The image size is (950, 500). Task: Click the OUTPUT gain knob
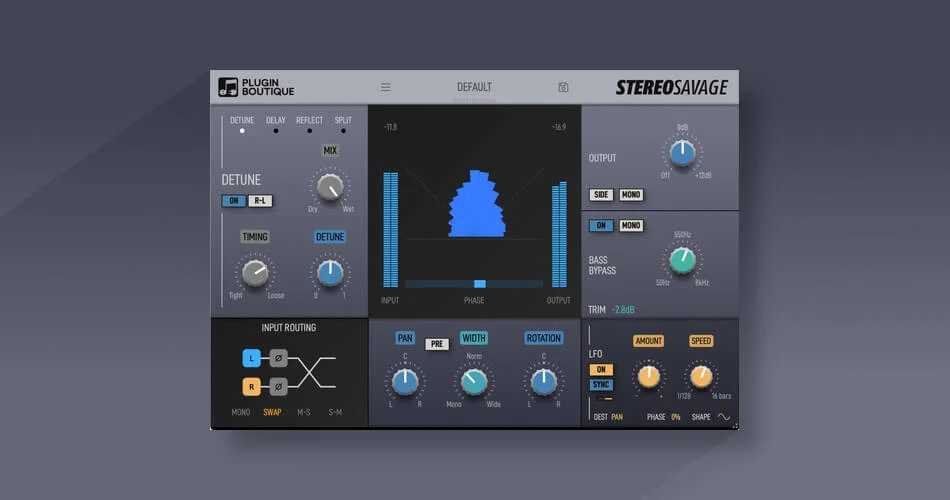point(682,153)
